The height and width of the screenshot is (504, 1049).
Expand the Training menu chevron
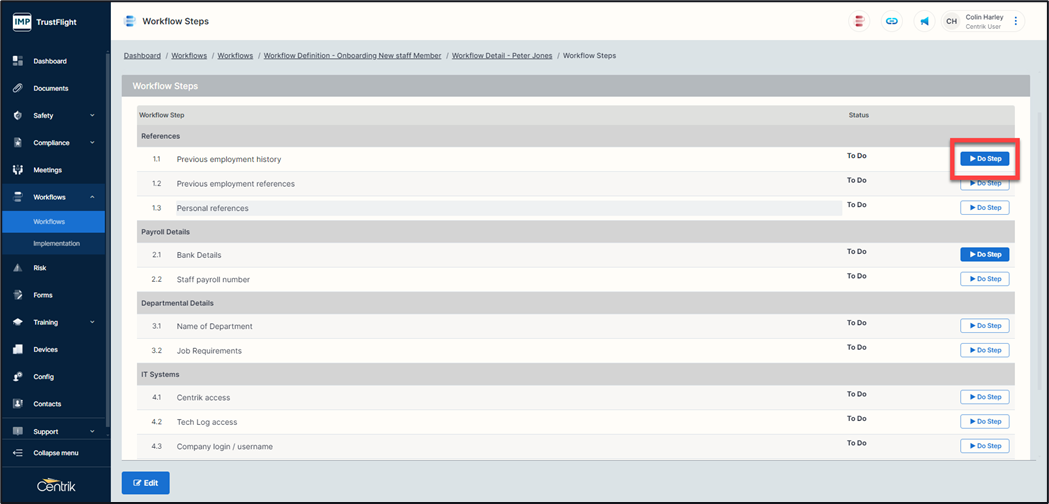click(92, 322)
